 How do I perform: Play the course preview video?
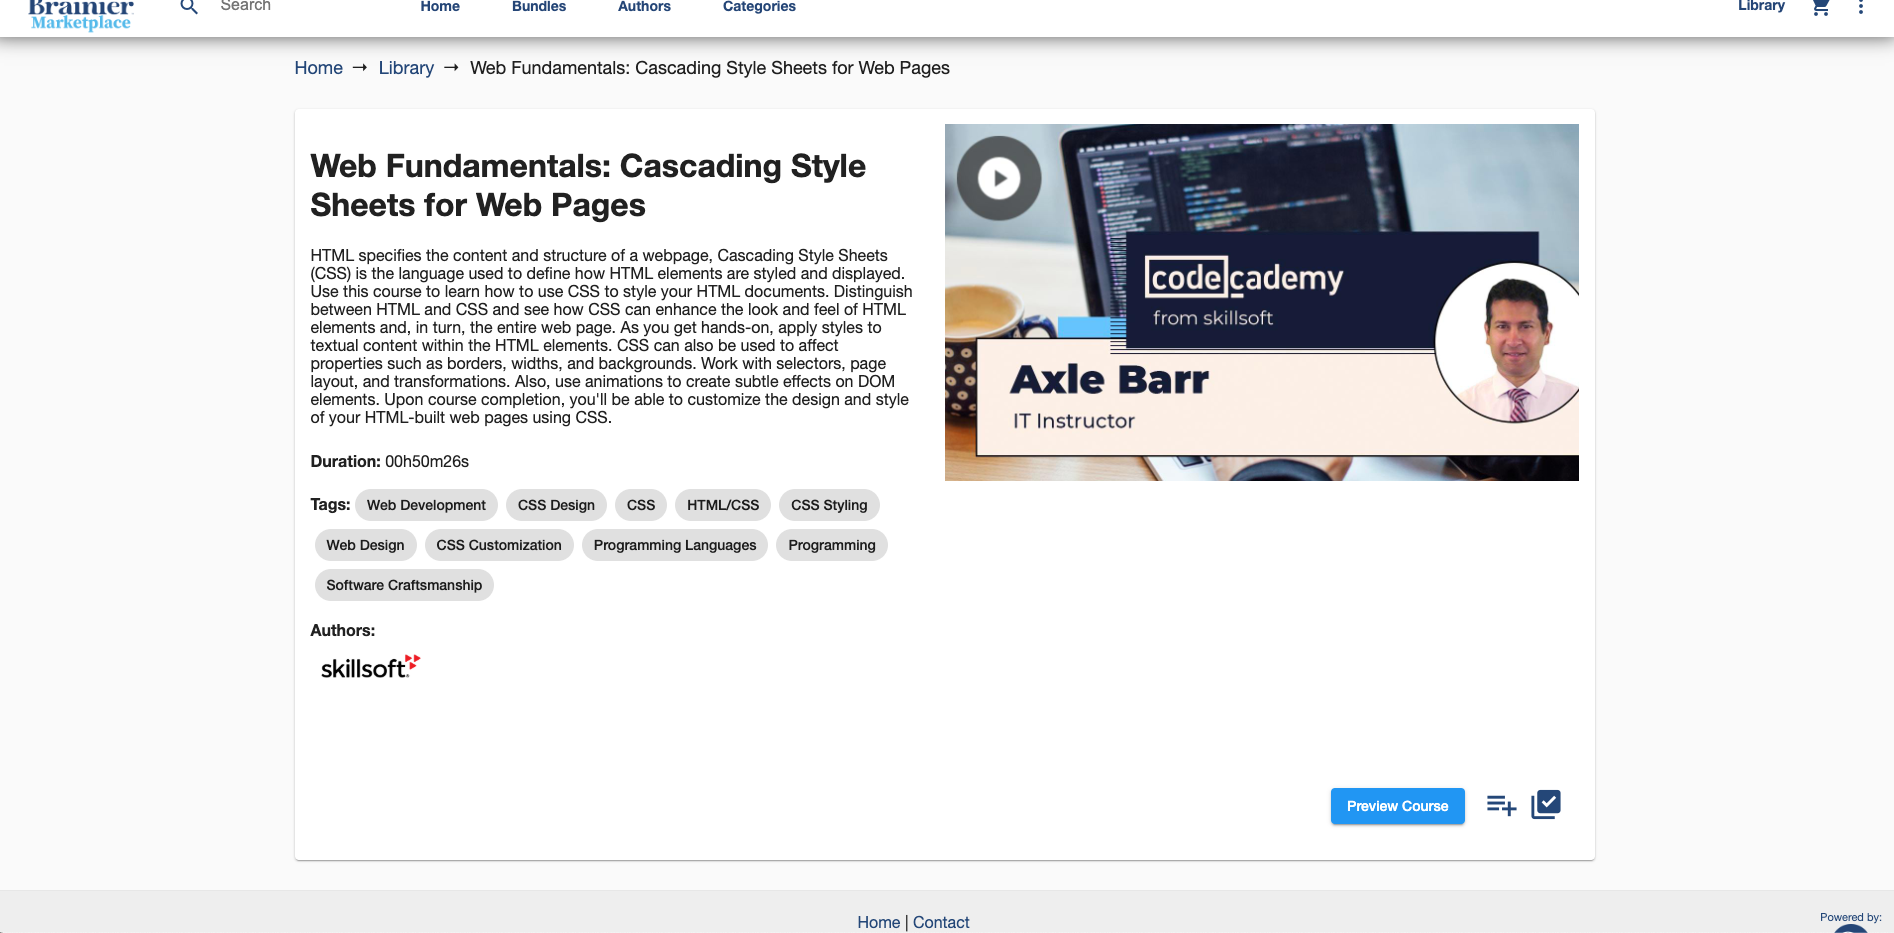coord(999,179)
